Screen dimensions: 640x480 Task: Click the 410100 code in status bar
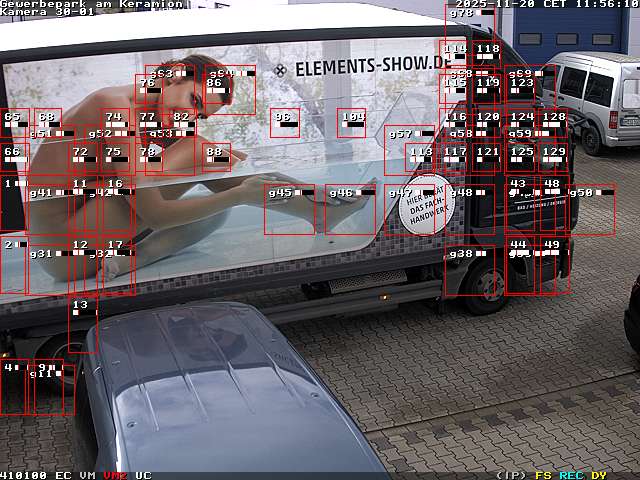coord(24,475)
